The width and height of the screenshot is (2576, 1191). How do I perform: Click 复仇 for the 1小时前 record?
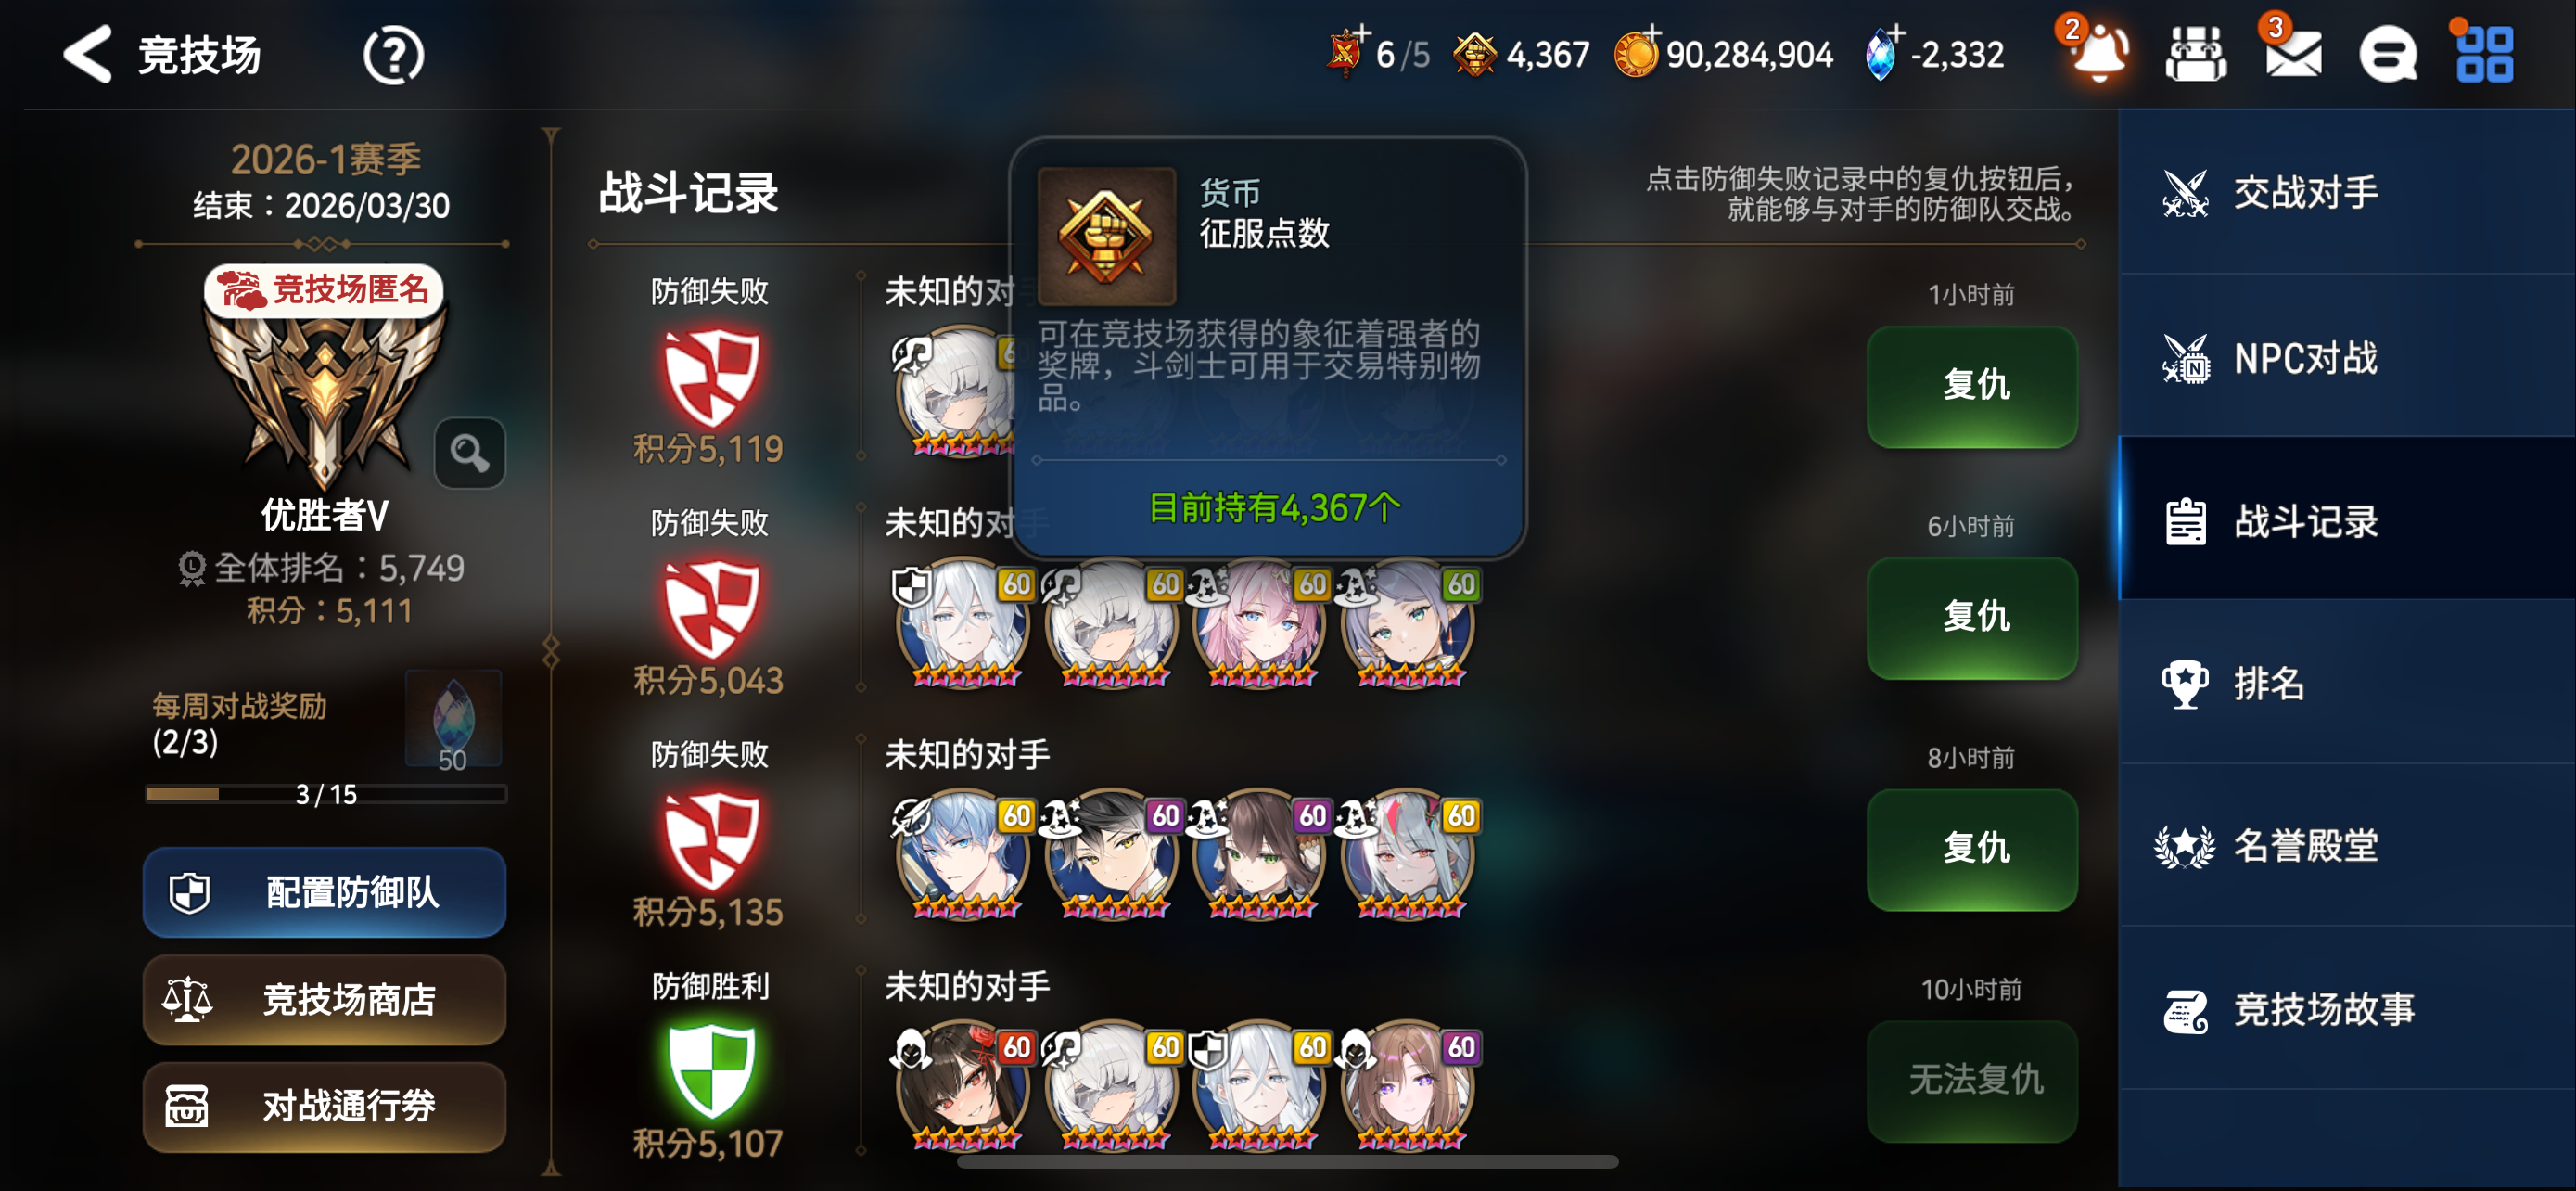point(1972,386)
